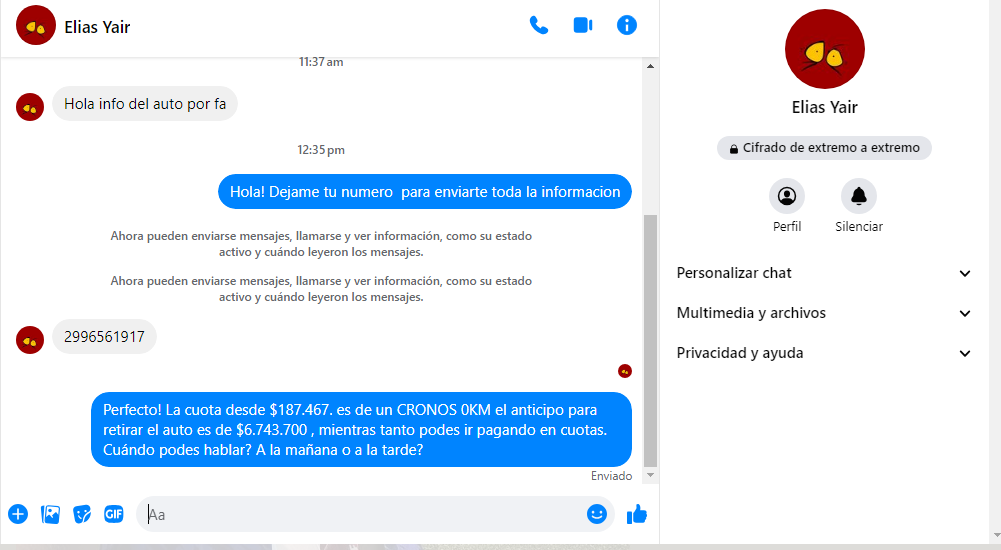Send a thumbs-up like
1001x550 pixels.
[x=637, y=514]
